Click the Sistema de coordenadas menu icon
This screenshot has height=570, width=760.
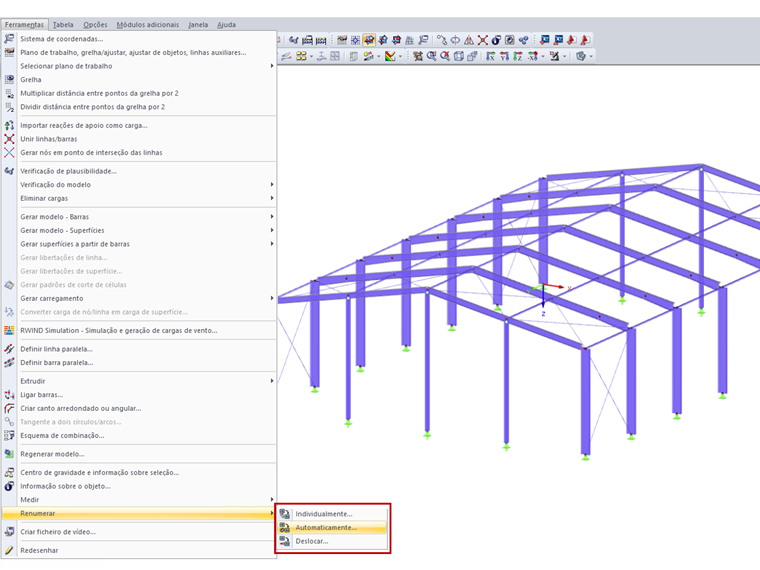point(9,38)
